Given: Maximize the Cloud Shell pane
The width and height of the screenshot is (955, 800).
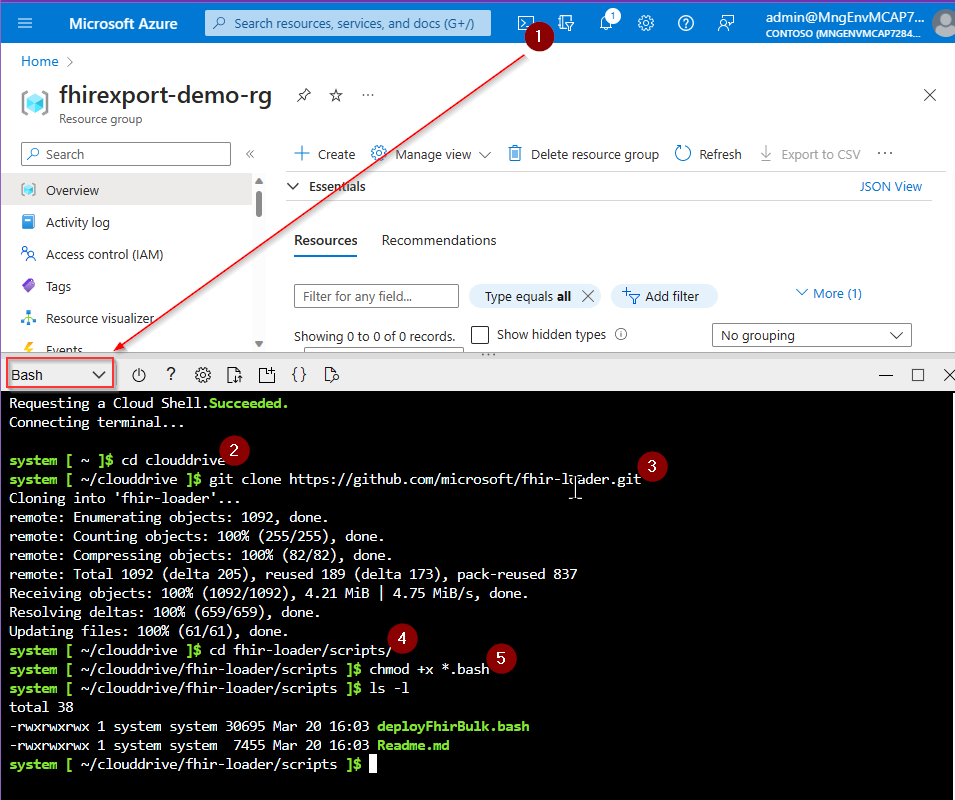Looking at the screenshot, I should (918, 375).
